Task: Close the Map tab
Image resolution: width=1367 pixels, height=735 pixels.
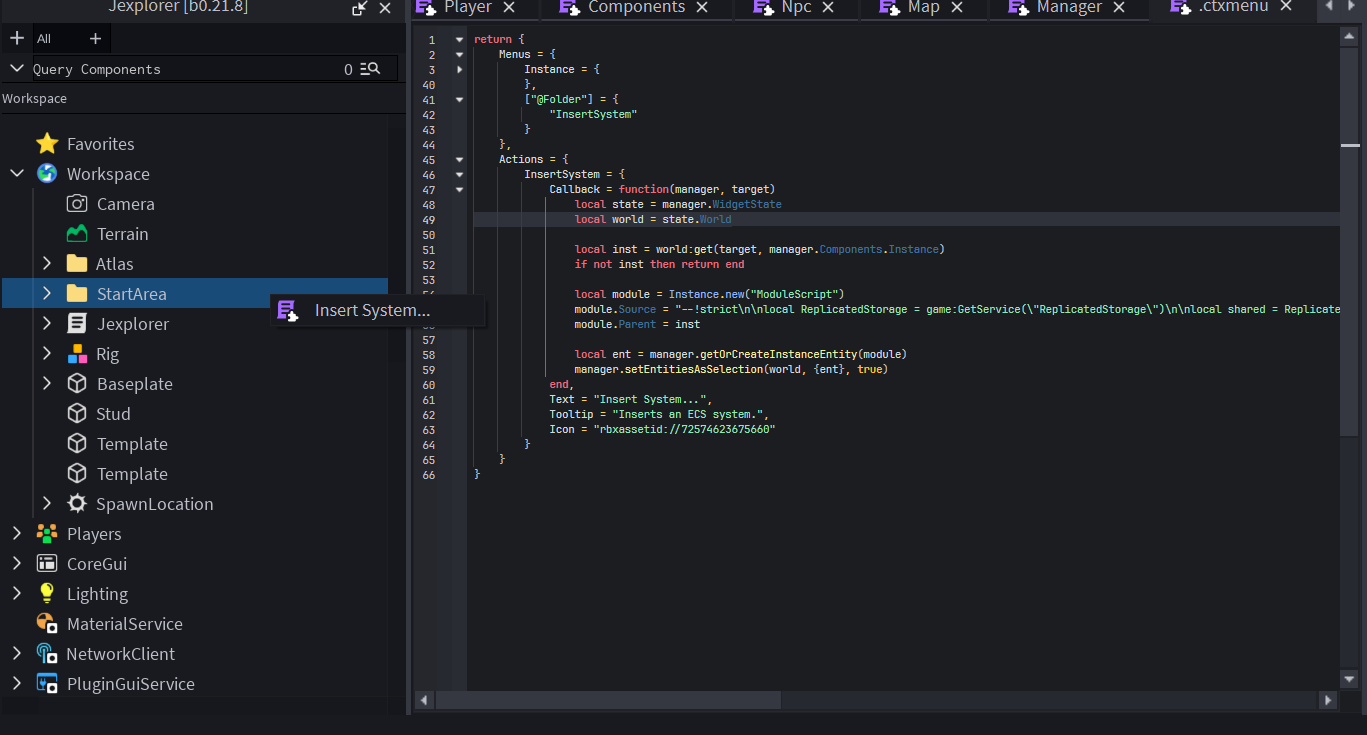Action: (x=957, y=7)
